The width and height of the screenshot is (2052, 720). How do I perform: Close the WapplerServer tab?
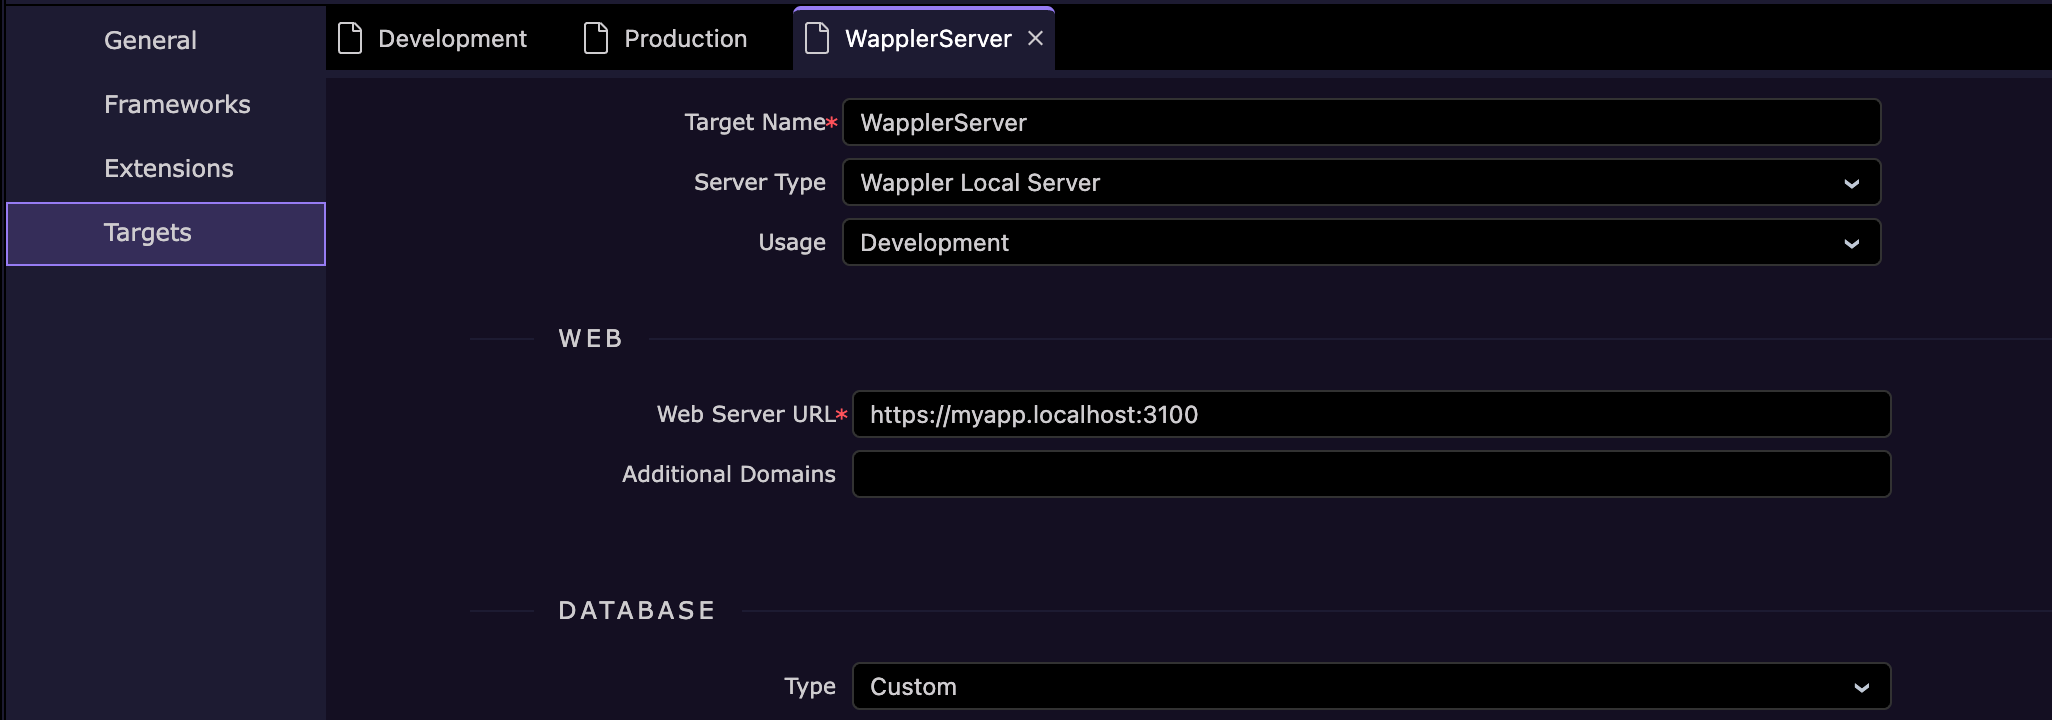(x=1036, y=38)
